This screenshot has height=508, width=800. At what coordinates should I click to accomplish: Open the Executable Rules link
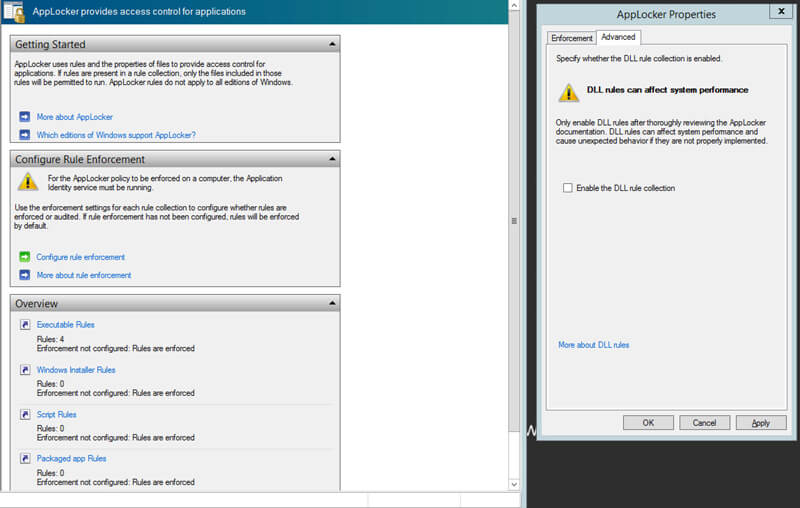tap(65, 324)
